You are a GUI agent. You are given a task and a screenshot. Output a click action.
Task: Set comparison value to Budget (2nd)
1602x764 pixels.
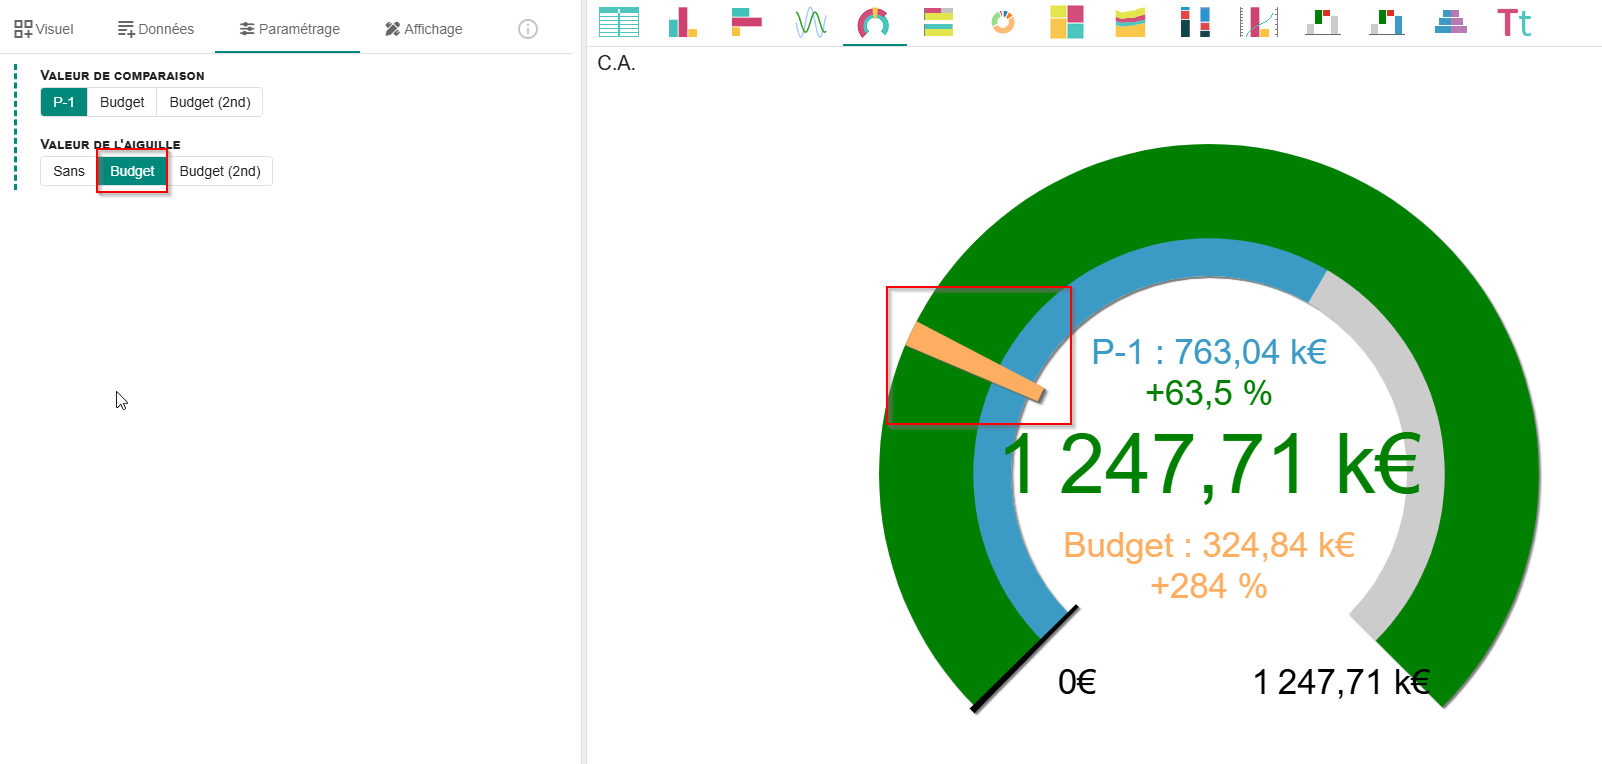pos(210,102)
